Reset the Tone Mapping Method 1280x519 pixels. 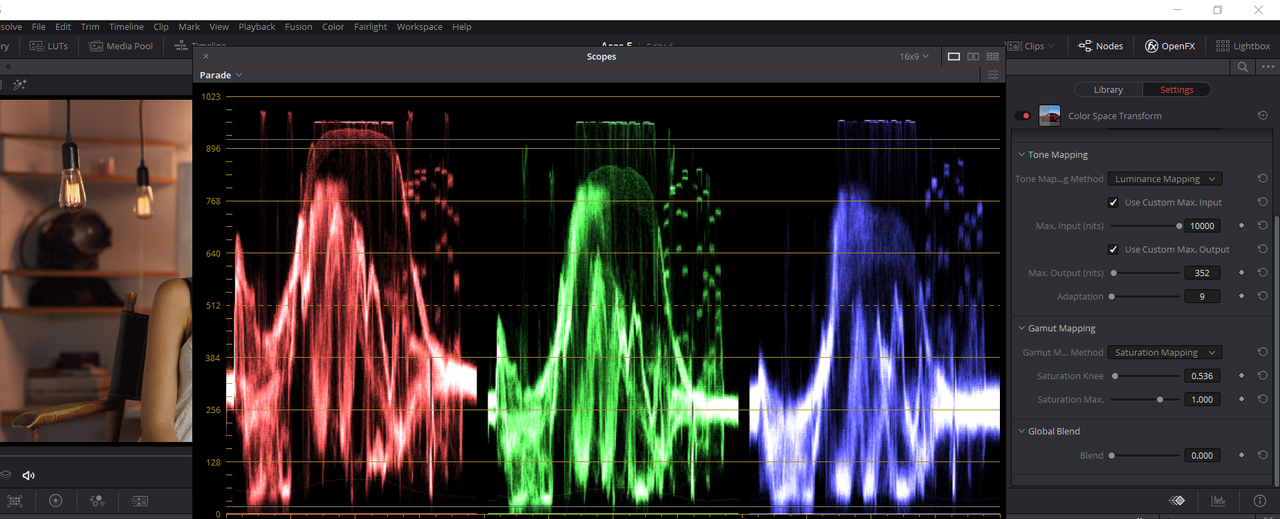pyautogui.click(x=1263, y=179)
